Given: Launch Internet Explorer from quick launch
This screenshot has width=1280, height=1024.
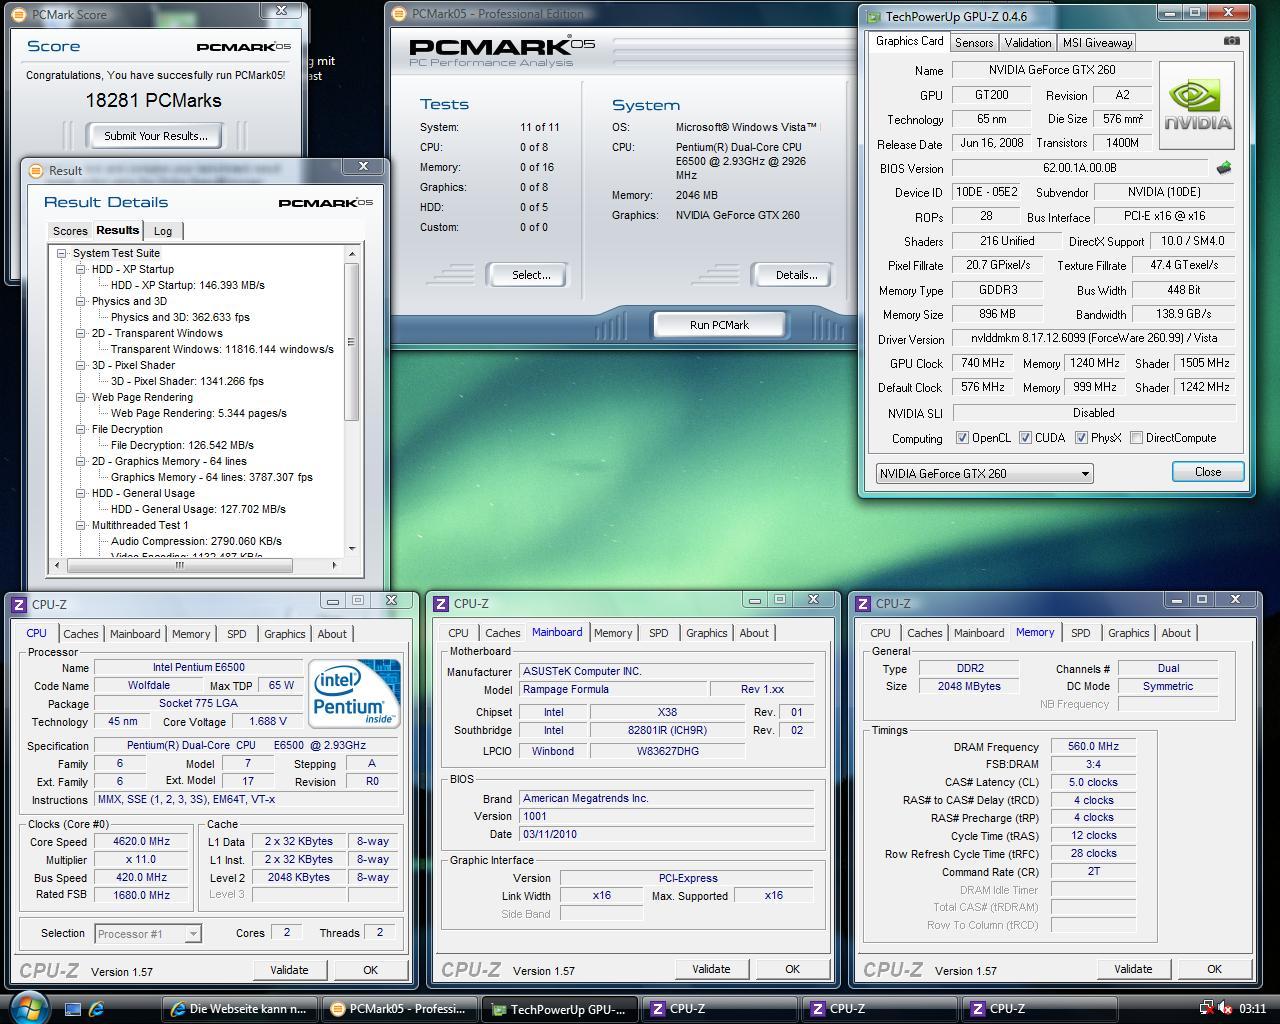Looking at the screenshot, I should (97, 1009).
